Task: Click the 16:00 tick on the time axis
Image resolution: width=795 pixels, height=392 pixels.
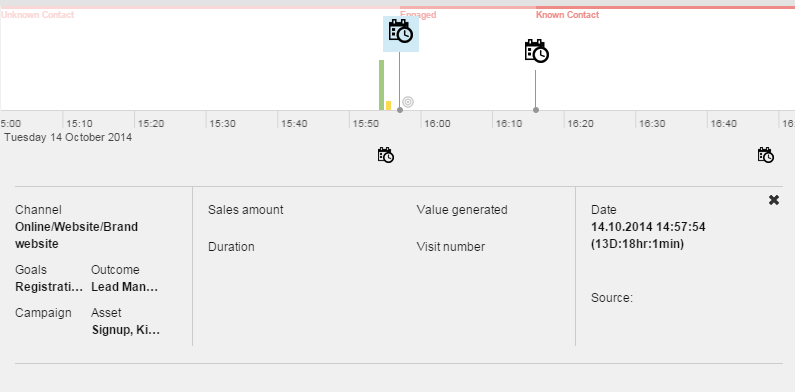Action: pyautogui.click(x=437, y=124)
